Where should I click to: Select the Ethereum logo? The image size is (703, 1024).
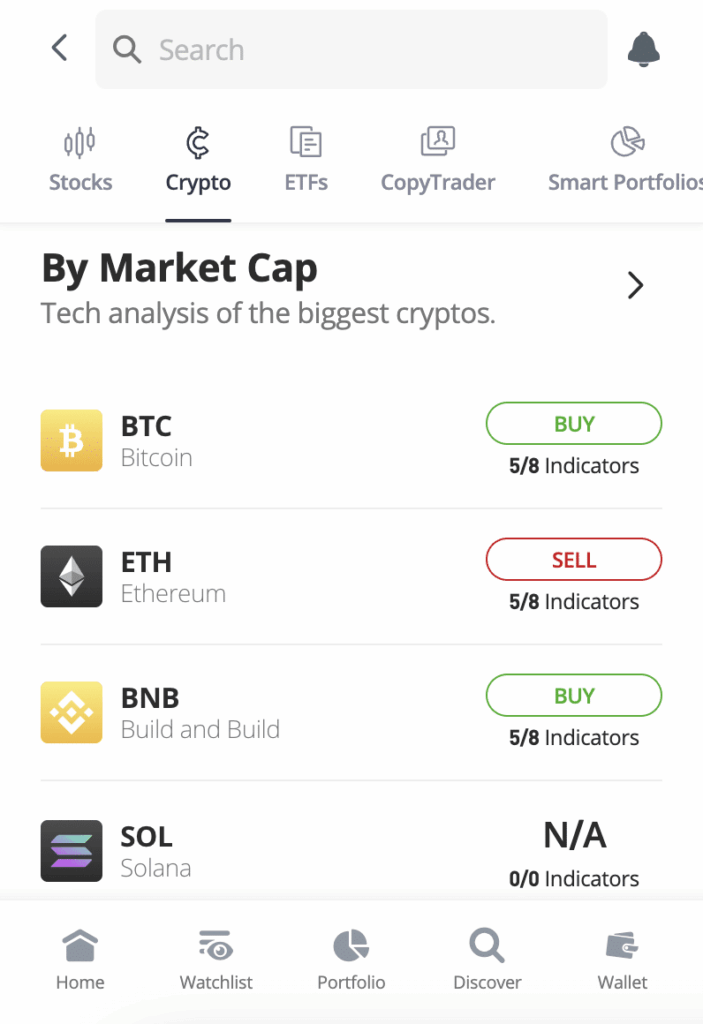(x=71, y=576)
